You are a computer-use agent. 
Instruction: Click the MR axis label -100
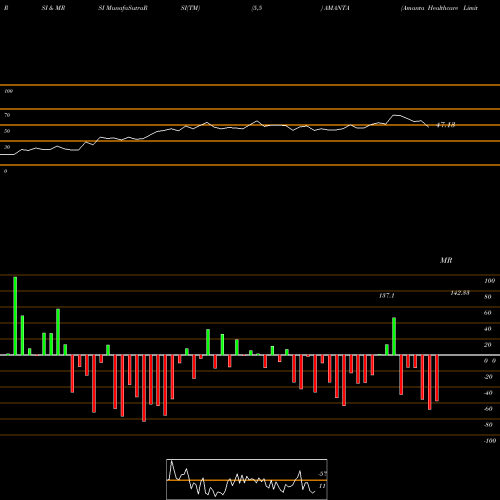[x=490, y=441]
